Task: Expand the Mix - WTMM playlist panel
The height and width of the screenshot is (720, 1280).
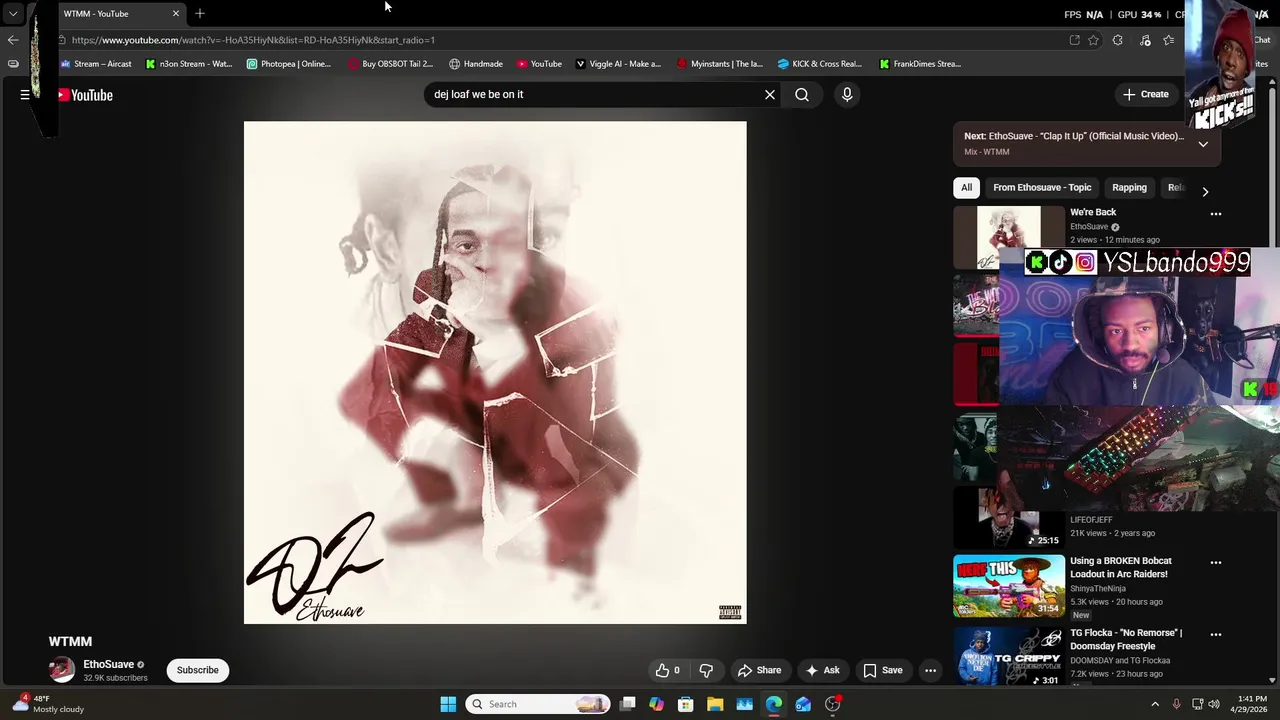Action: [1203, 144]
